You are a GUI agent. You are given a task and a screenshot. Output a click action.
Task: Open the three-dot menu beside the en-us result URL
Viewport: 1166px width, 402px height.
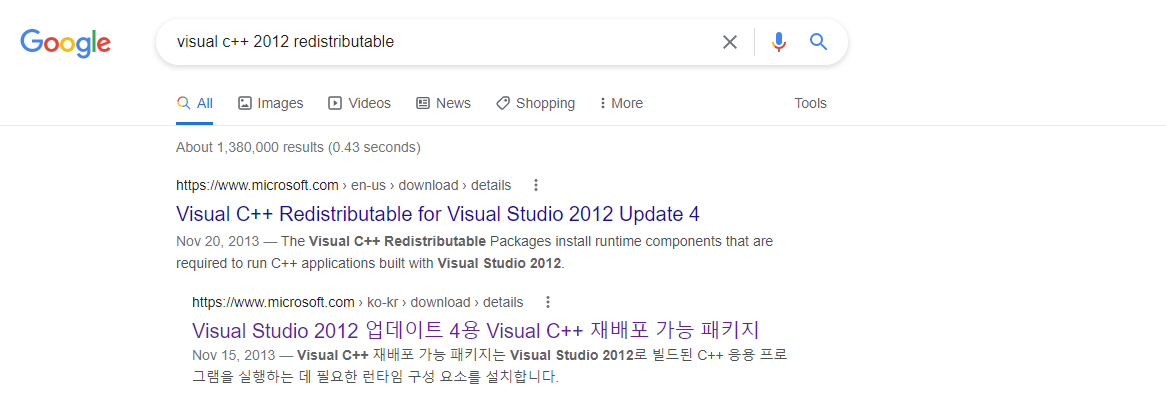click(535, 185)
